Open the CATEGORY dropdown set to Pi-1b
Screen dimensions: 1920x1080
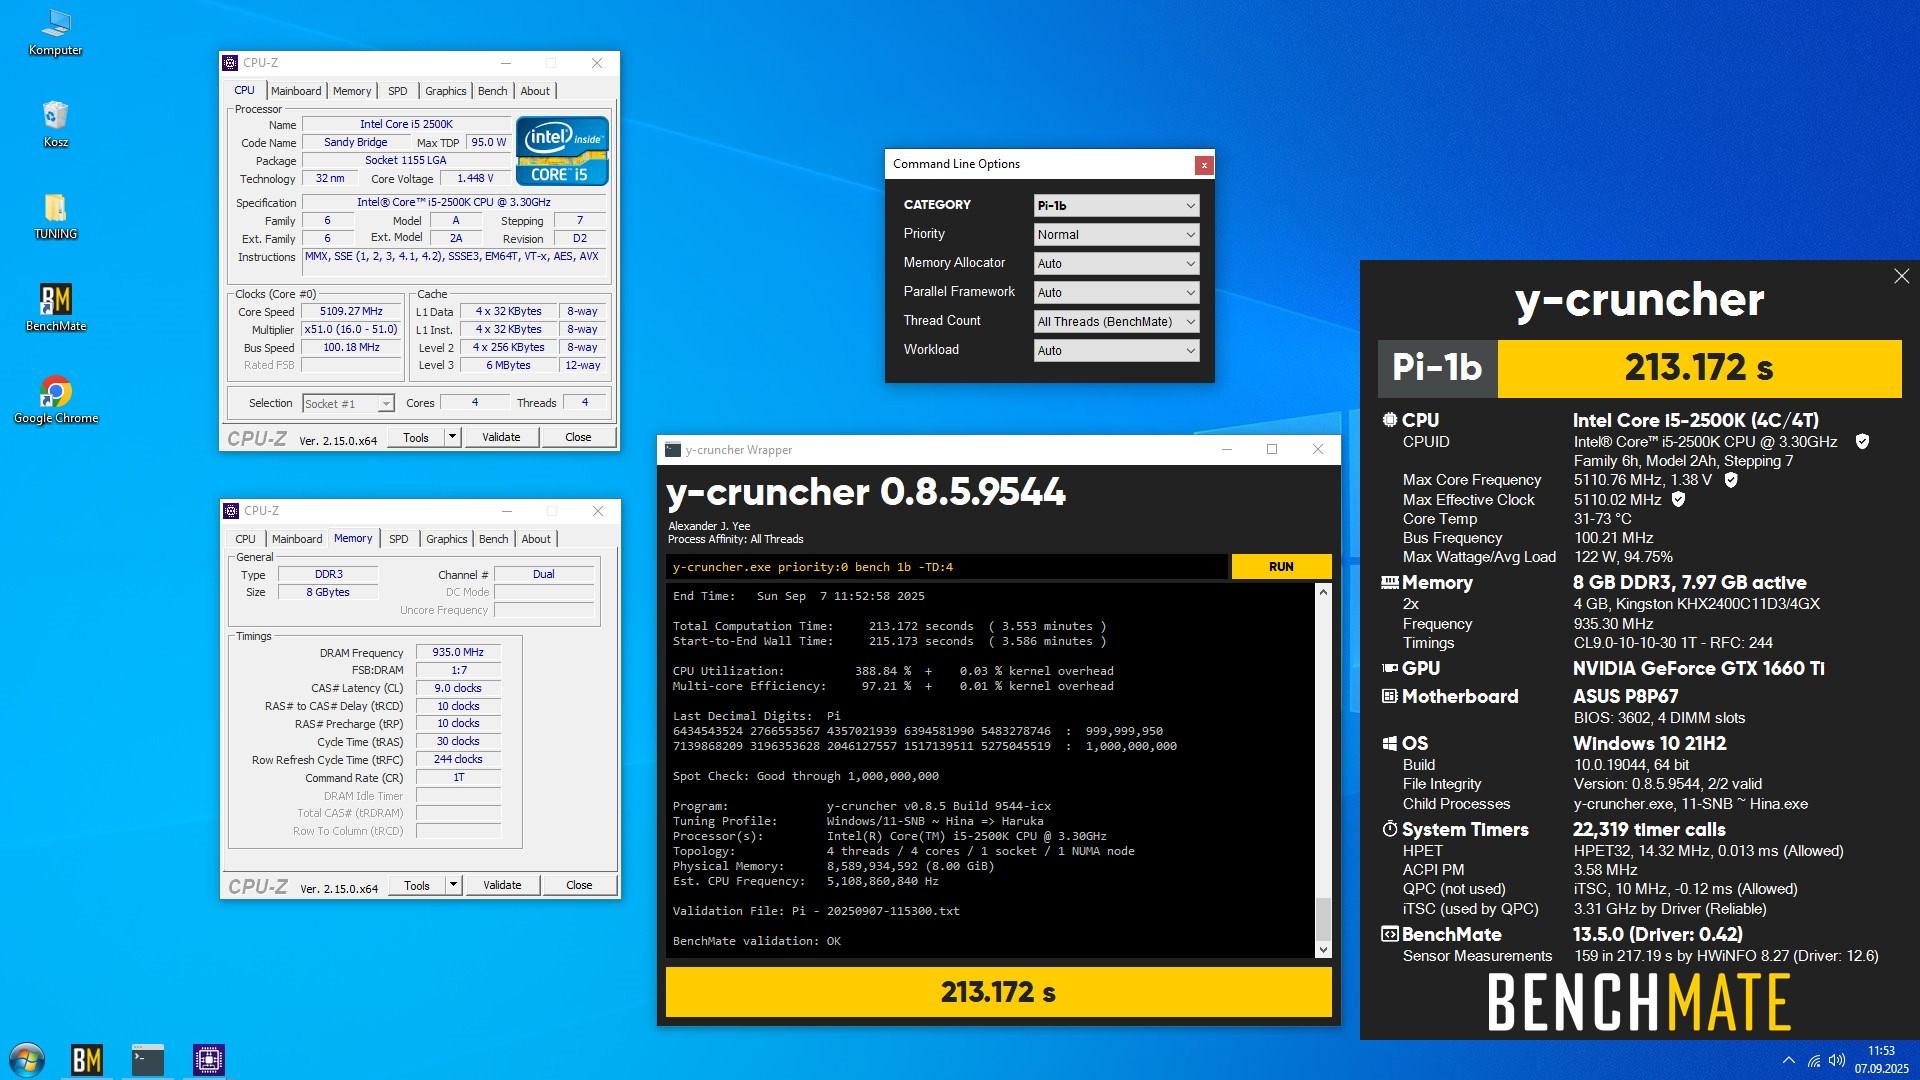point(1116,206)
